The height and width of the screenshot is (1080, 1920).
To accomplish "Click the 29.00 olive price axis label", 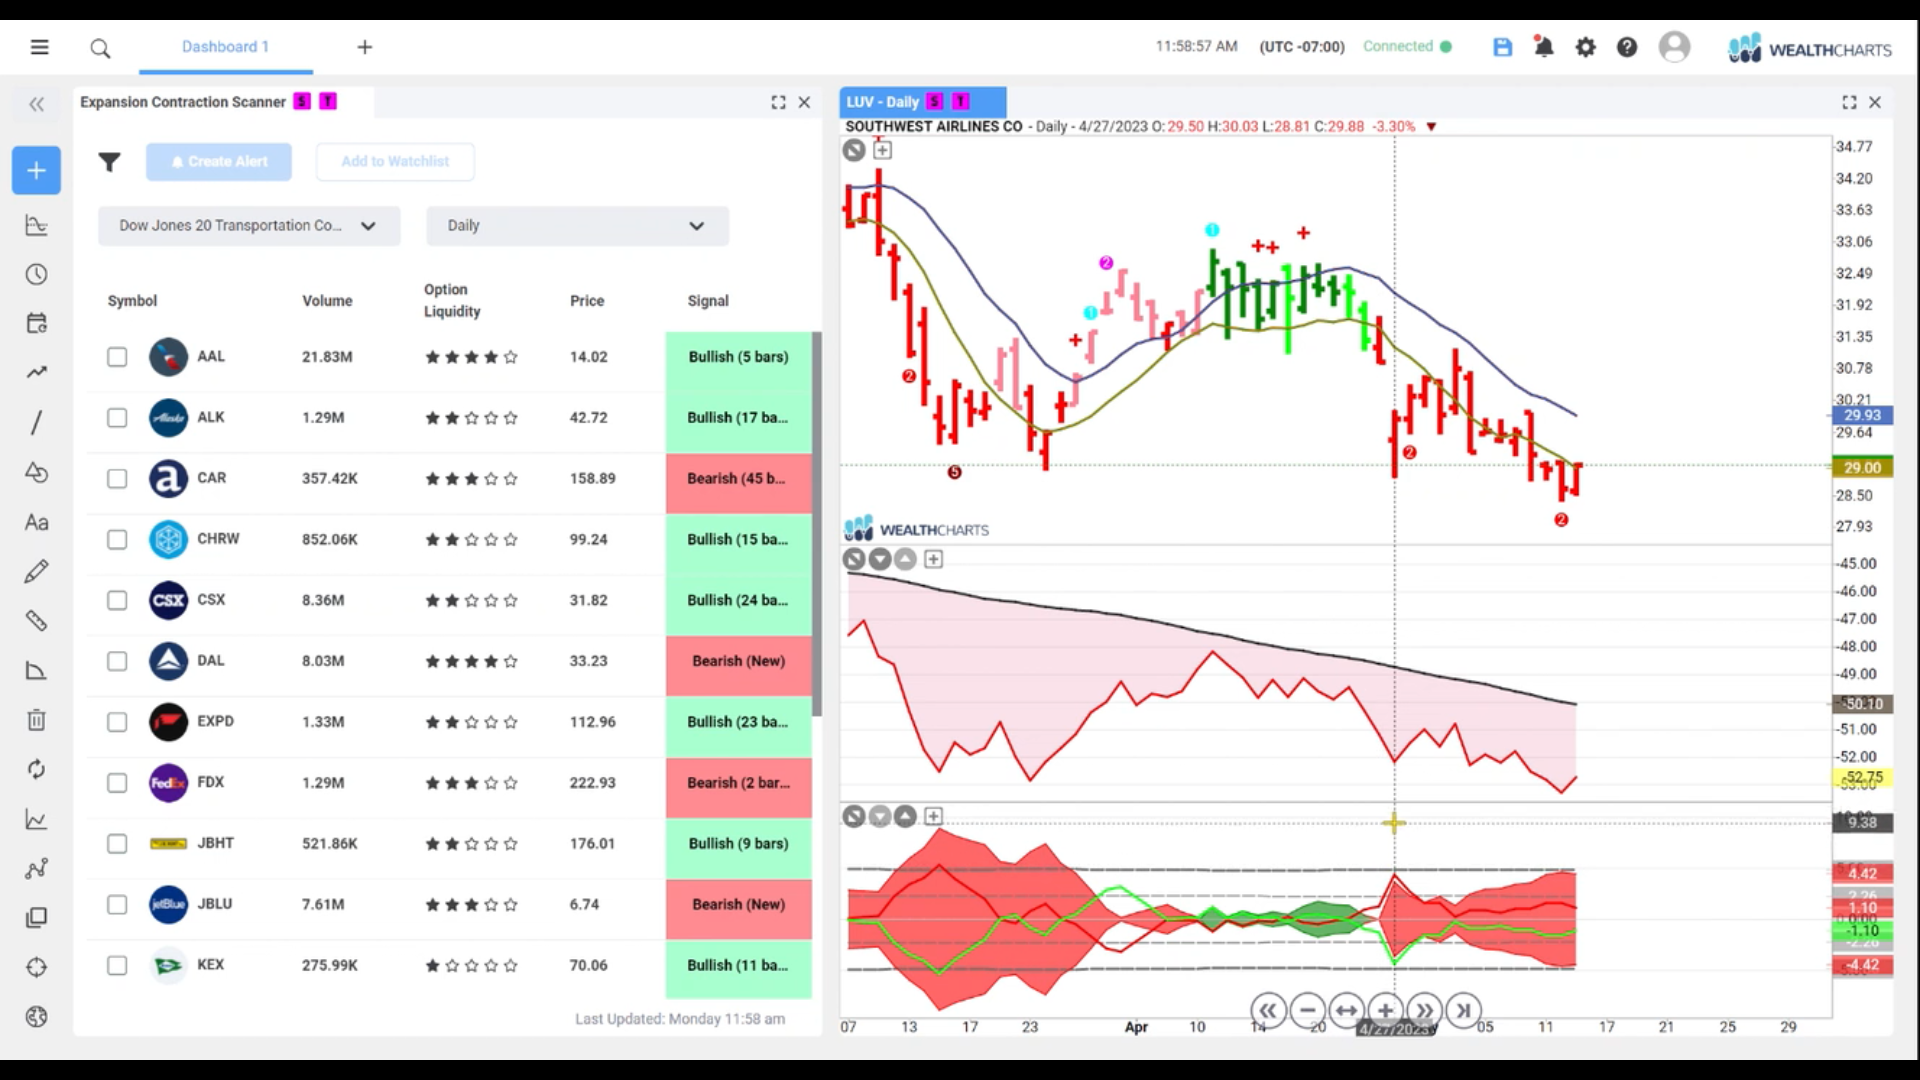I will 1862,468.
